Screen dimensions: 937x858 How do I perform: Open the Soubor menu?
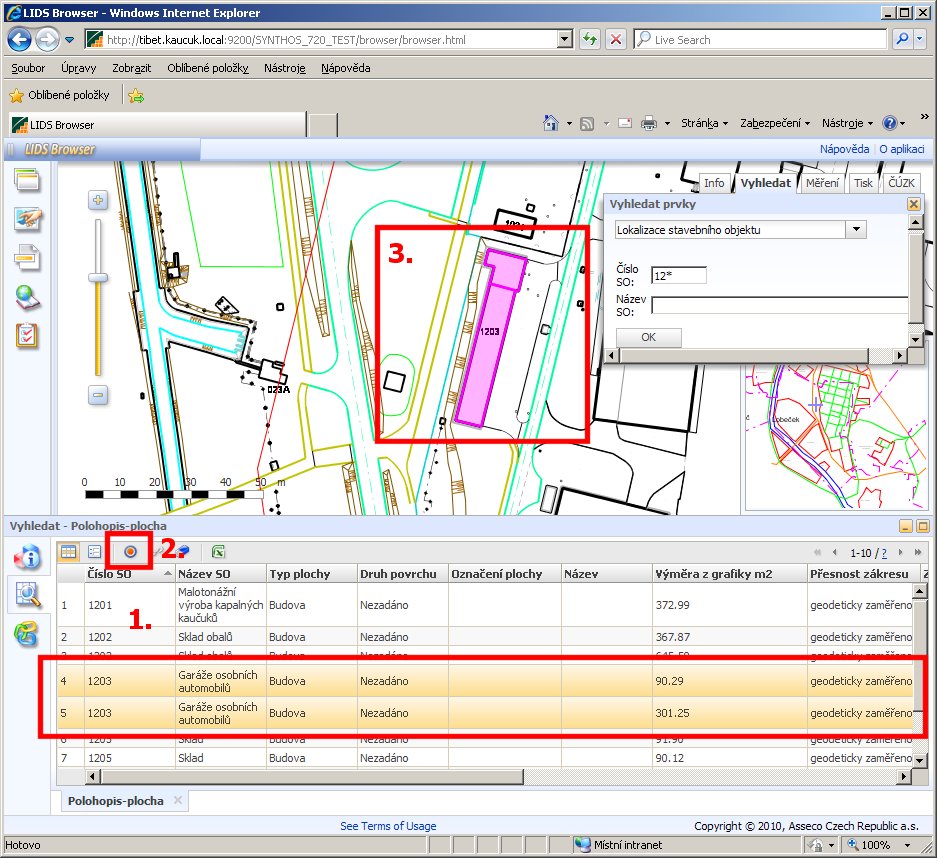coord(28,68)
